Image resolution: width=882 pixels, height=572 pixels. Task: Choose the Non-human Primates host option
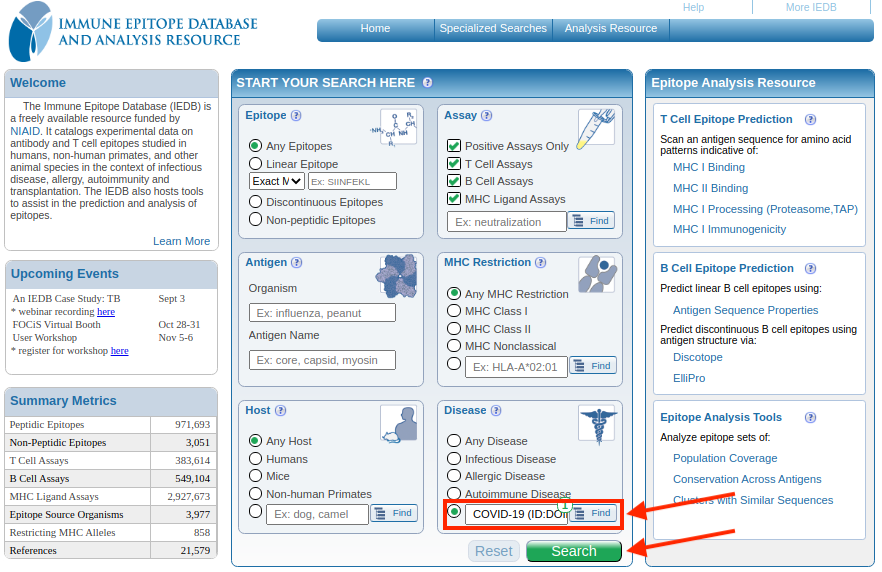point(255,493)
